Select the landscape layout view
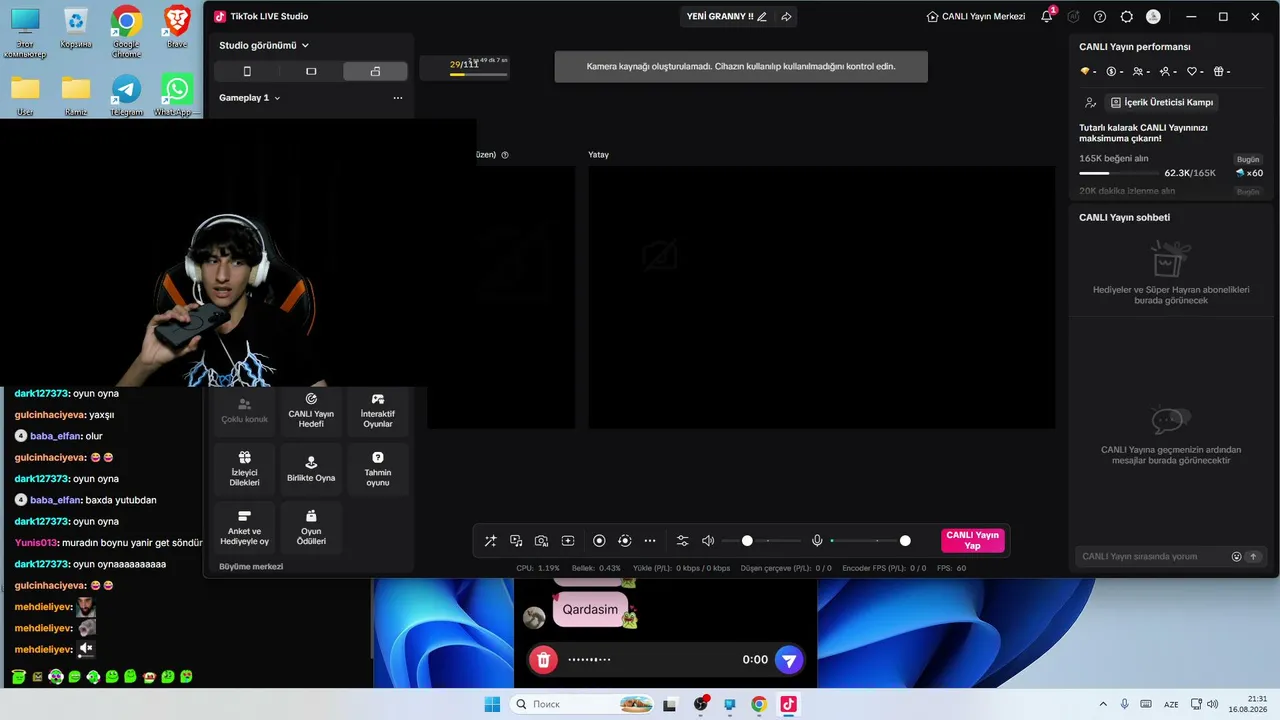 (x=311, y=71)
